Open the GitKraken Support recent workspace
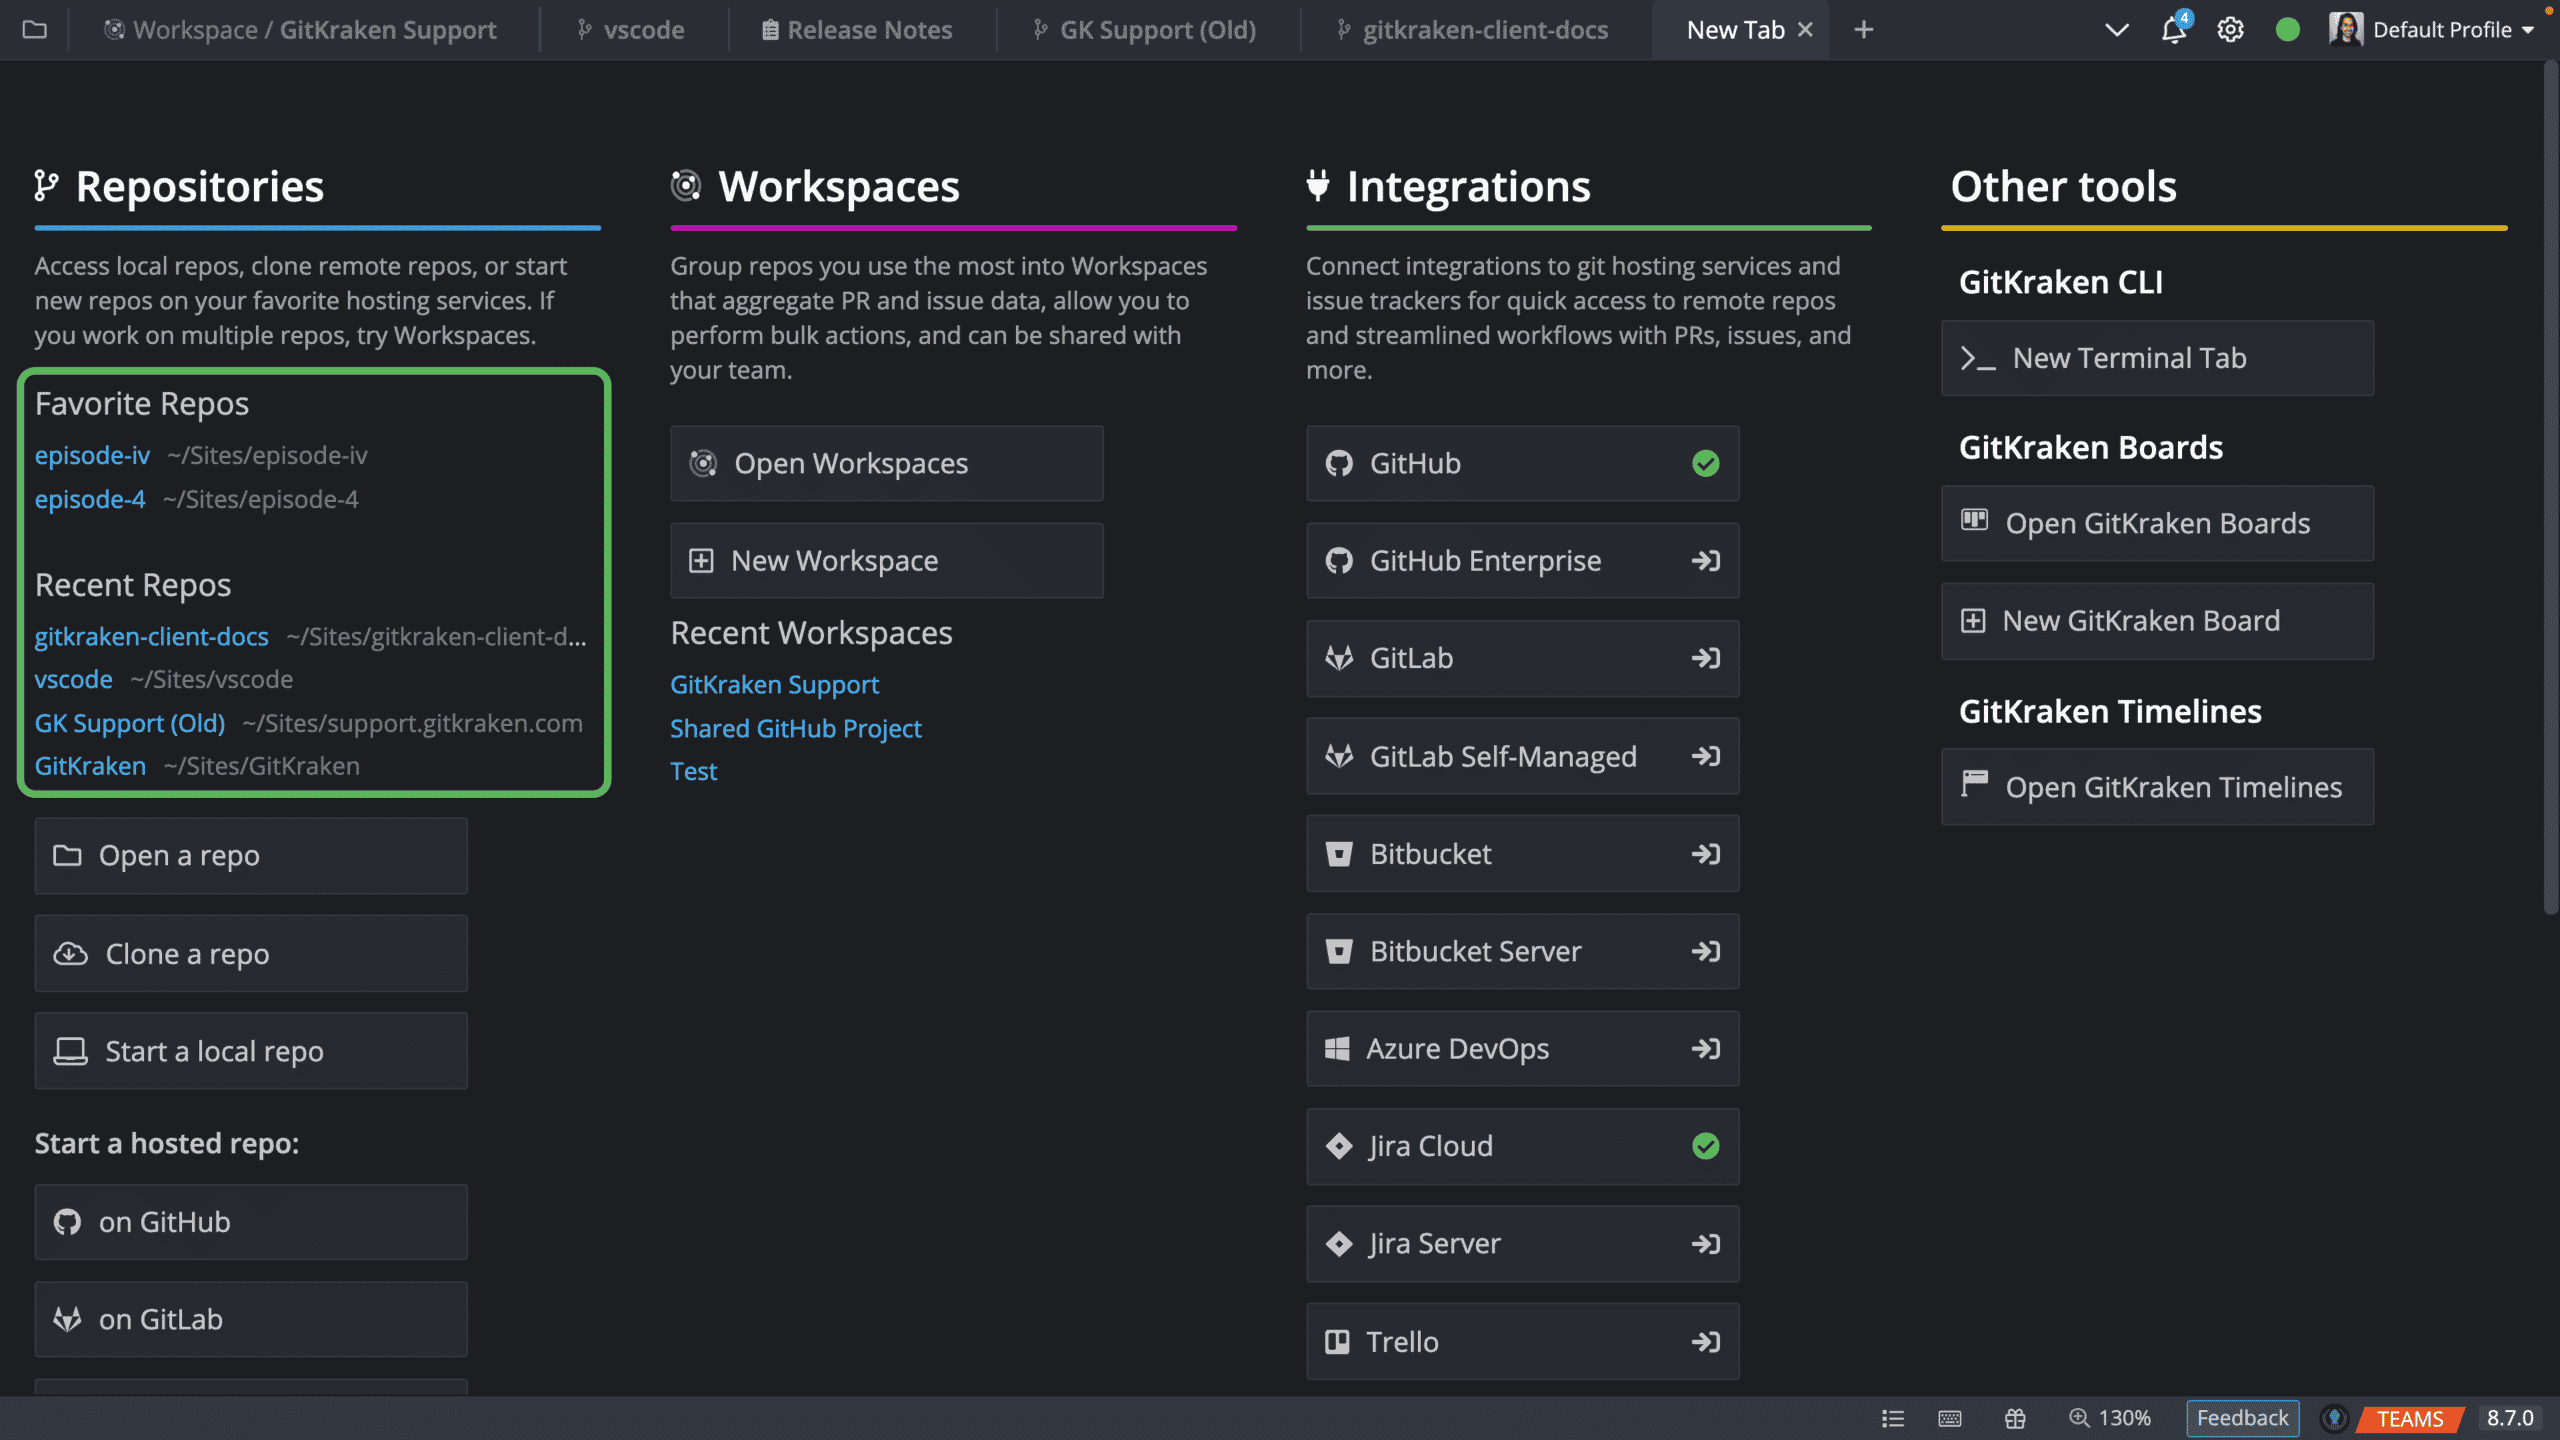This screenshot has width=2560, height=1440. pyautogui.click(x=775, y=685)
